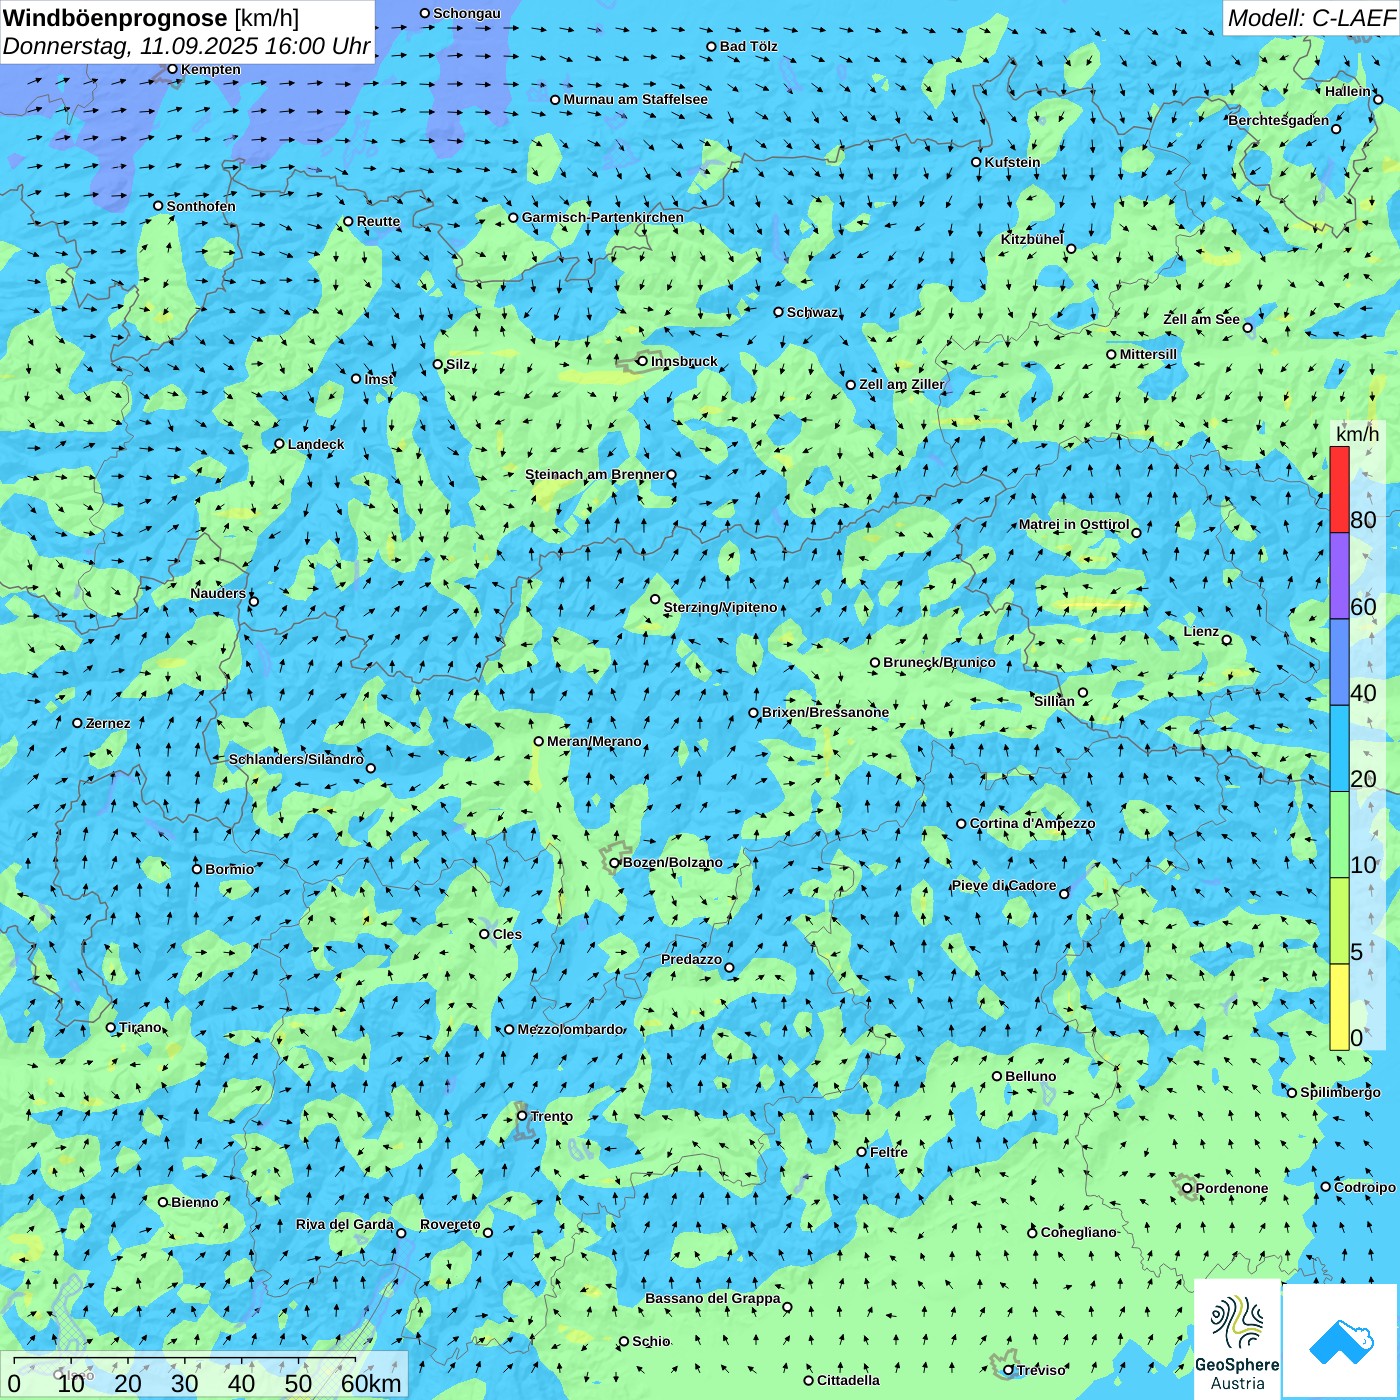This screenshot has height=1400, width=1400.
Task: Click the Brixen/Bressanone label
Action: click(825, 712)
